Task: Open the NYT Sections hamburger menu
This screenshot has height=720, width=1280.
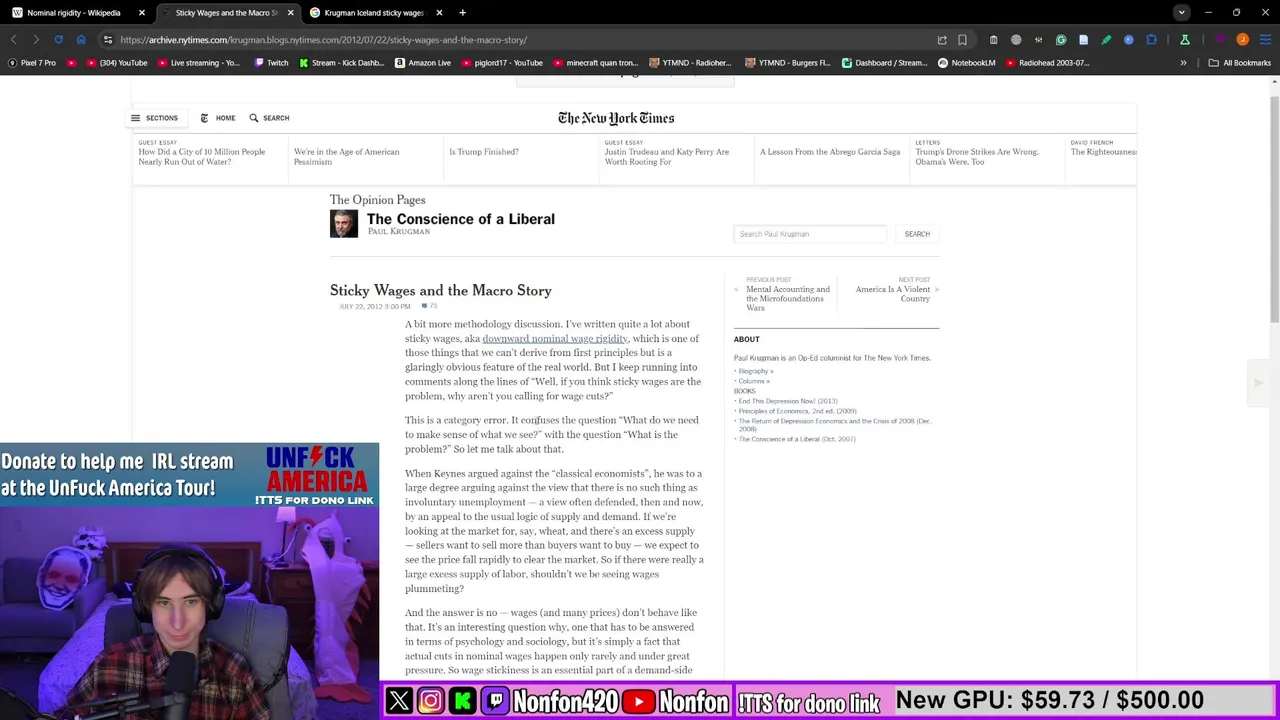Action: pyautogui.click(x=154, y=118)
